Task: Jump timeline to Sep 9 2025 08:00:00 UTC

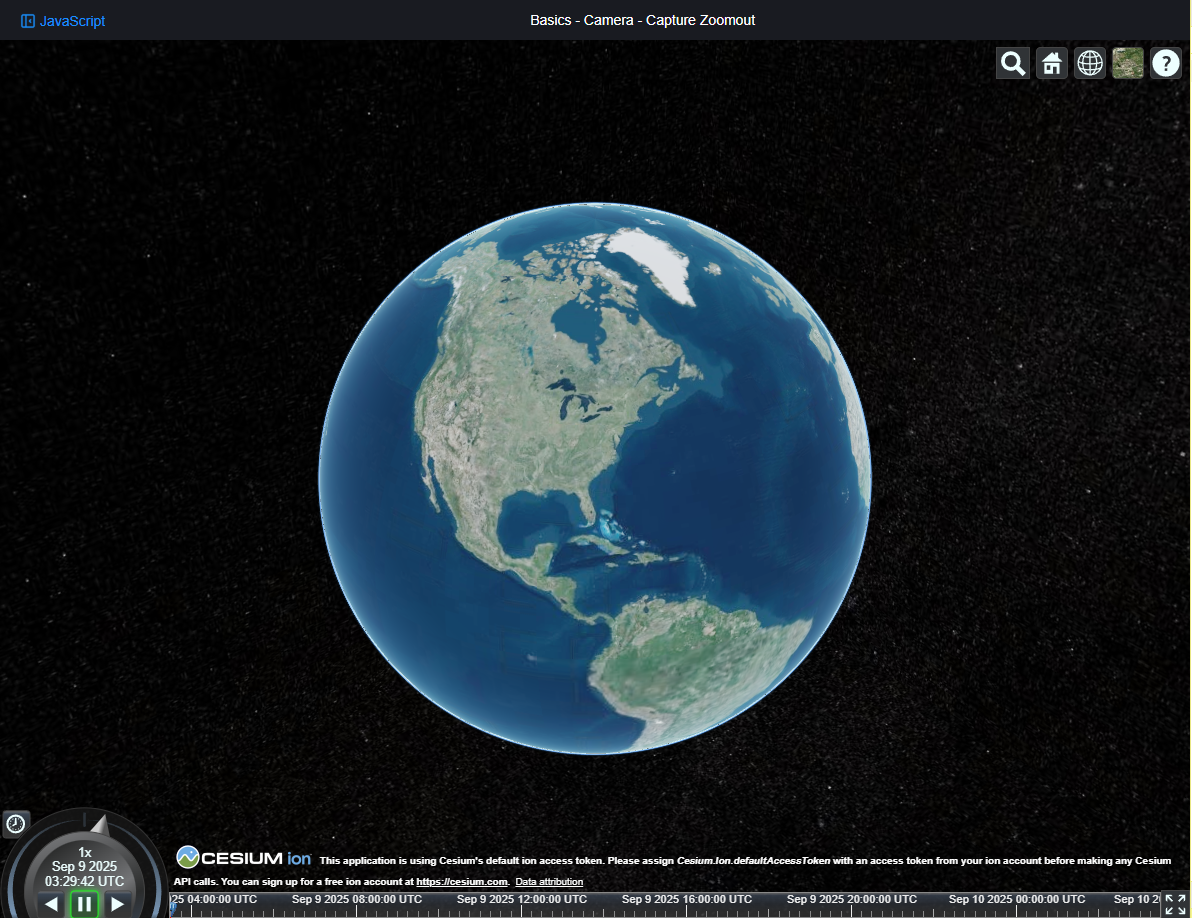Action: coord(357,899)
